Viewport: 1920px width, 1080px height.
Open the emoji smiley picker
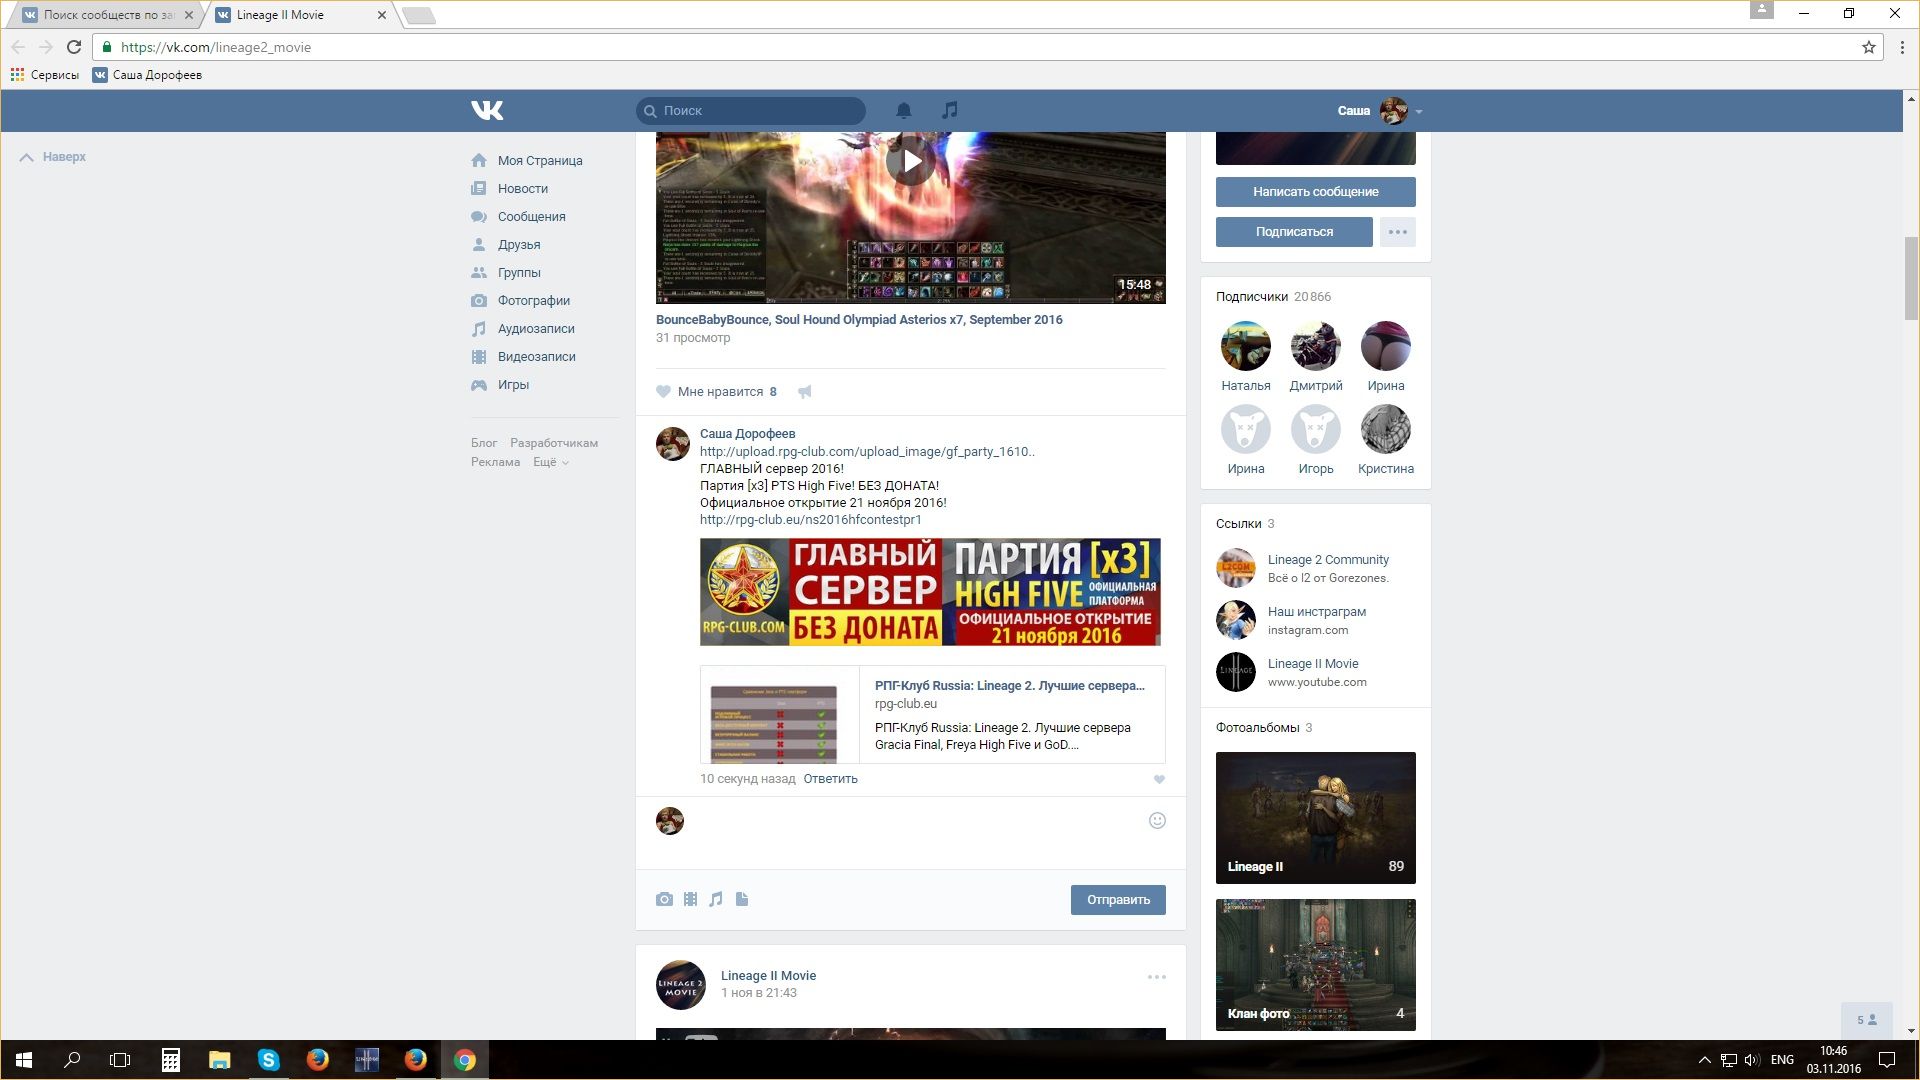point(1157,820)
